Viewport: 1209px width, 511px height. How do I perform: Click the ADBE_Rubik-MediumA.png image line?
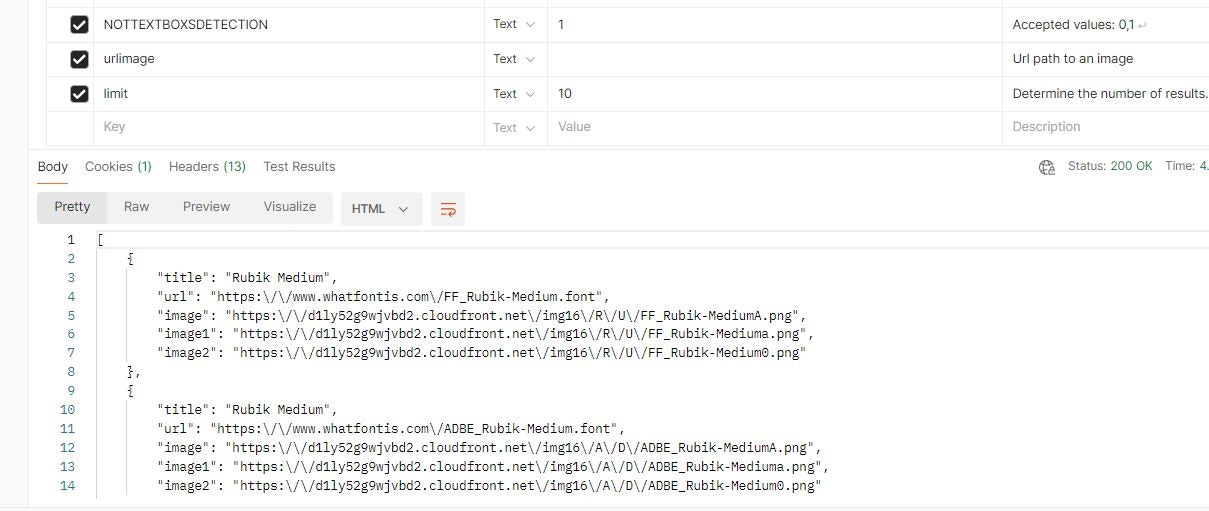pos(489,447)
